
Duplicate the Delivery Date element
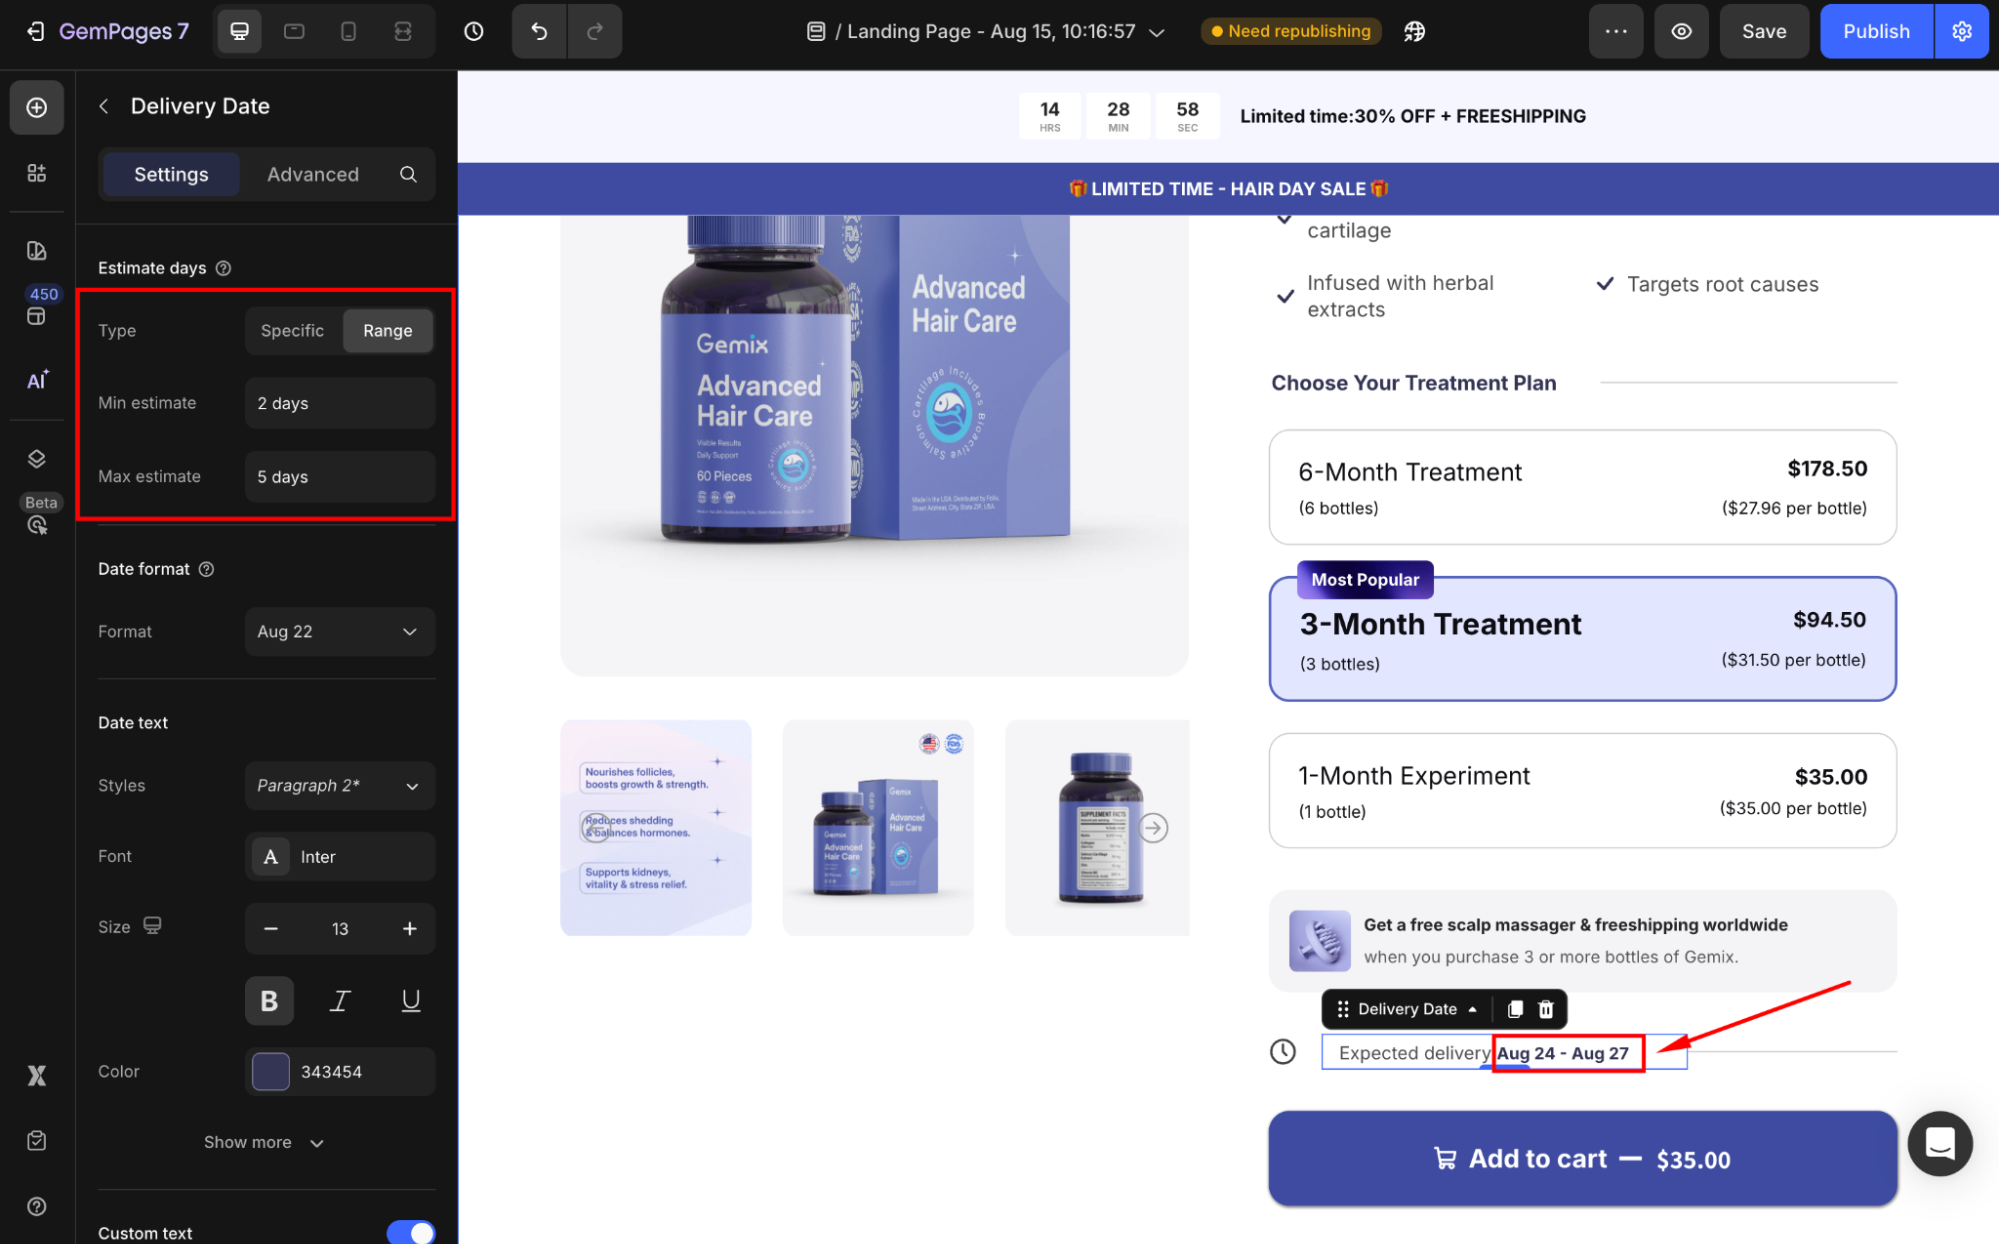[x=1515, y=1009]
